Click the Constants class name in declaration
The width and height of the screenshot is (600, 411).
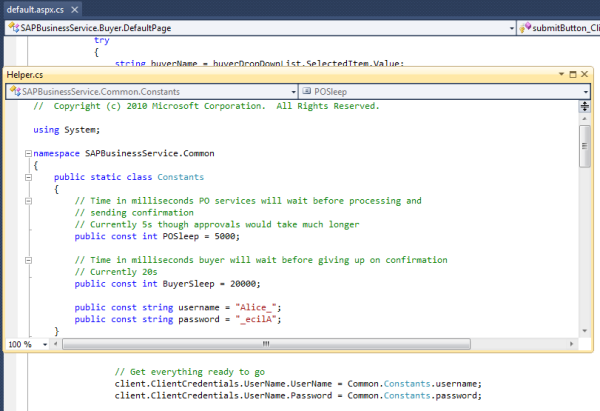pos(181,177)
